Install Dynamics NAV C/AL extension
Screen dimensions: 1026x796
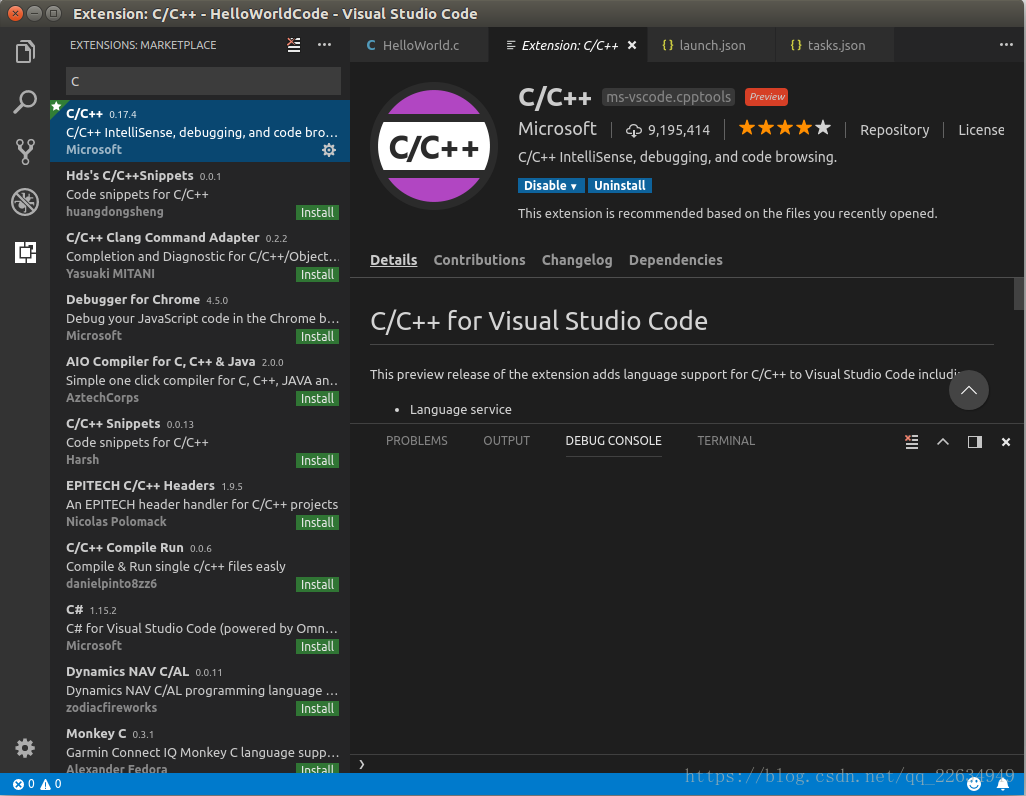pyautogui.click(x=317, y=708)
